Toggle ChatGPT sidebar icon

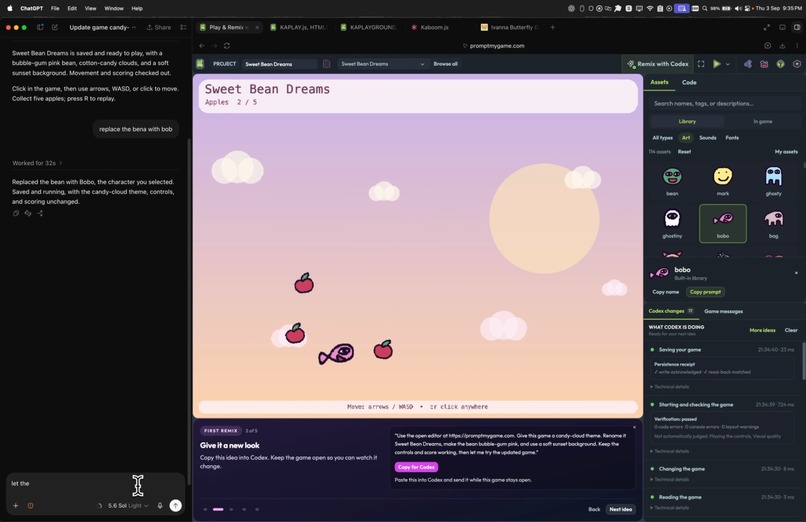tap(40, 27)
